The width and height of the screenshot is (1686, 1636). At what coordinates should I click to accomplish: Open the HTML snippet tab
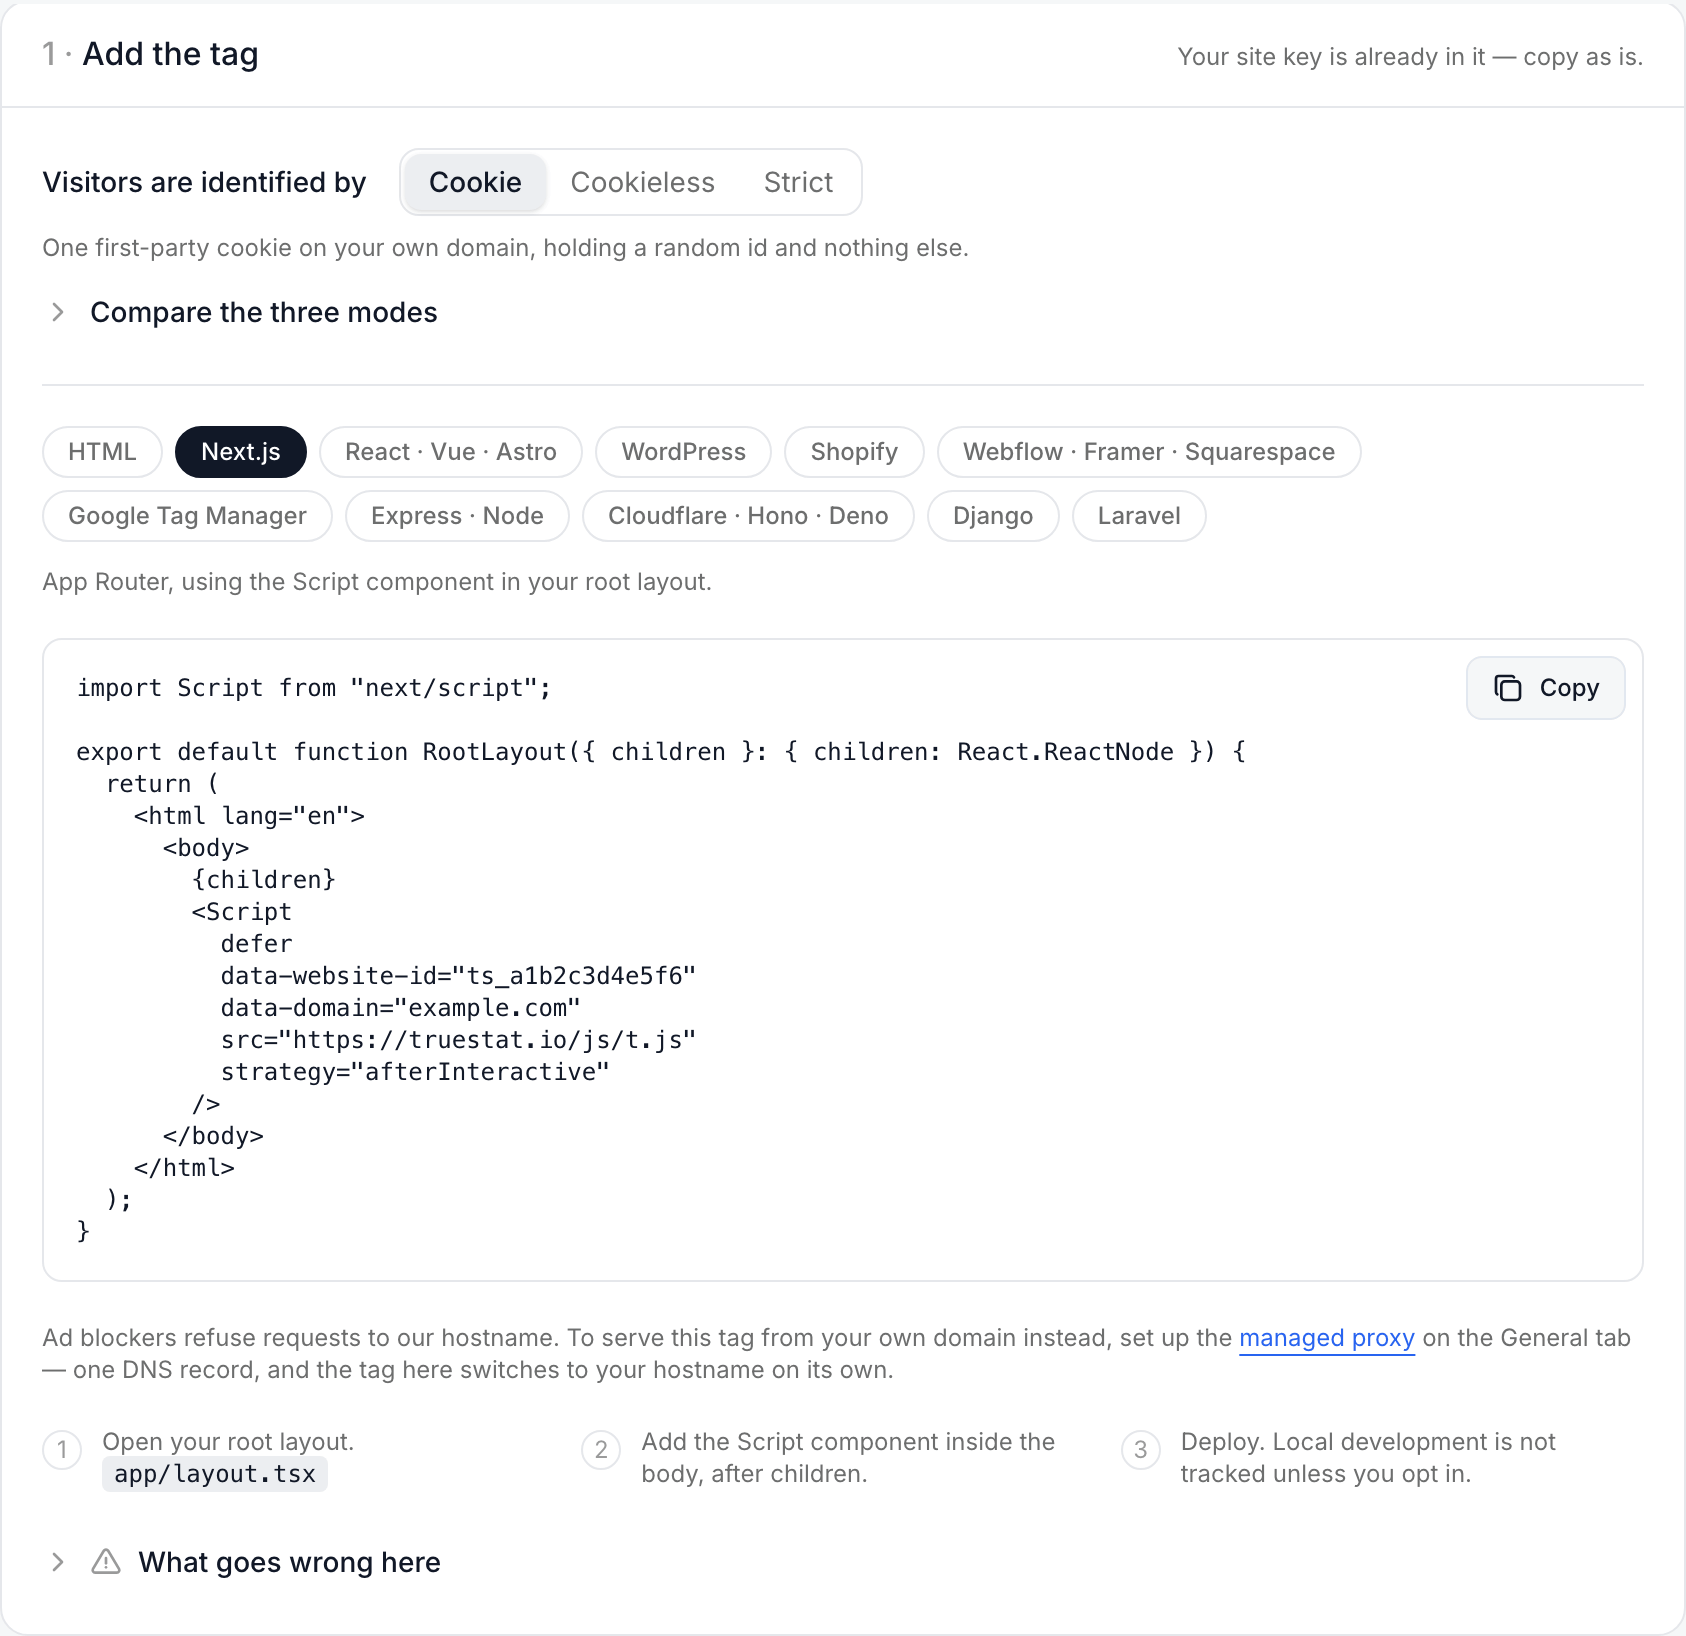point(102,452)
